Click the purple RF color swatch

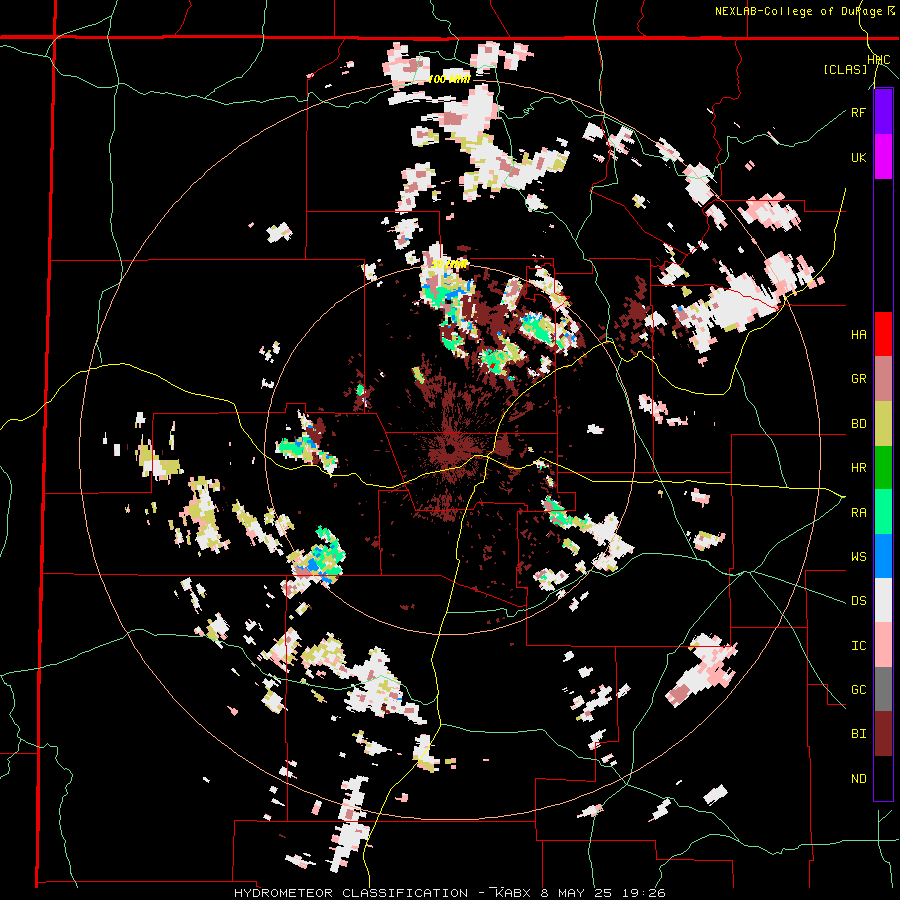883,112
